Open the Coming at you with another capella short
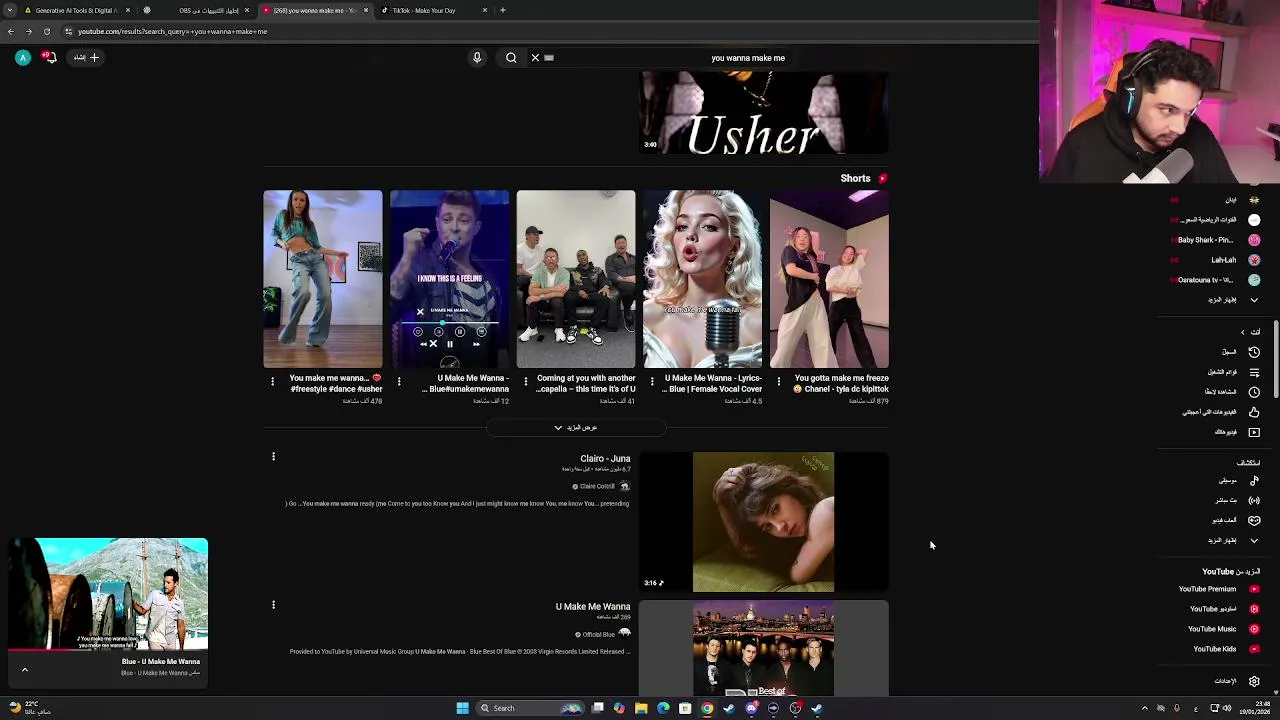Screen dimensions: 1280x720 (576, 279)
